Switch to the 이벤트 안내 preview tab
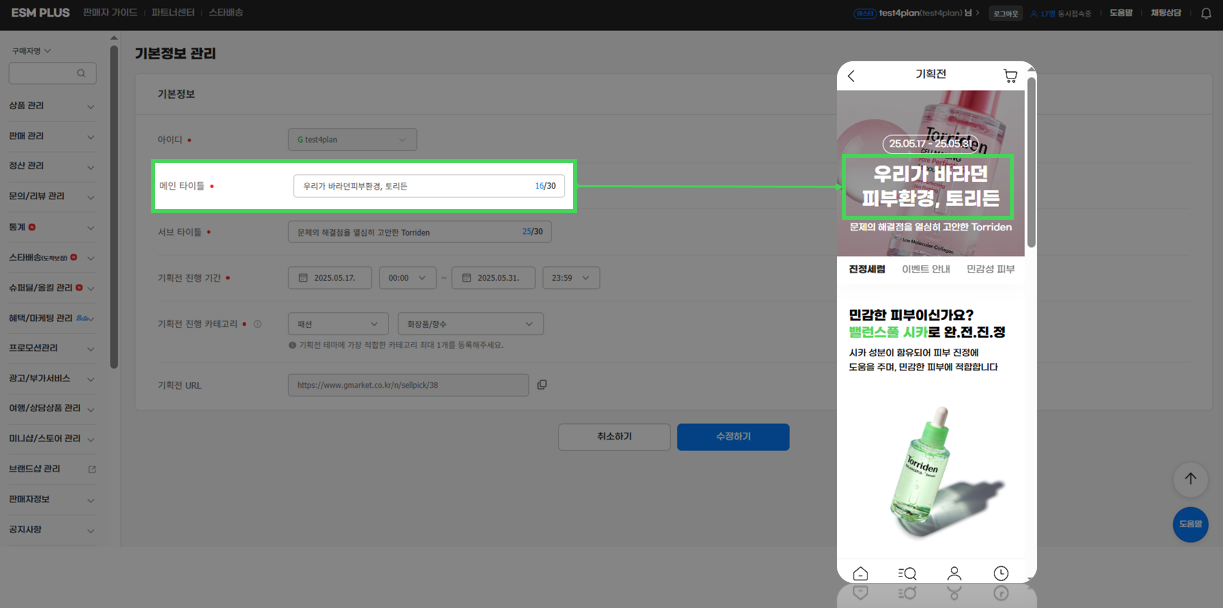 pos(926,269)
